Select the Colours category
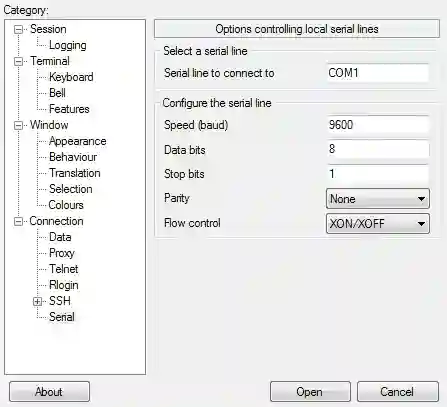Viewport: 447px width, 407px height. point(66,205)
